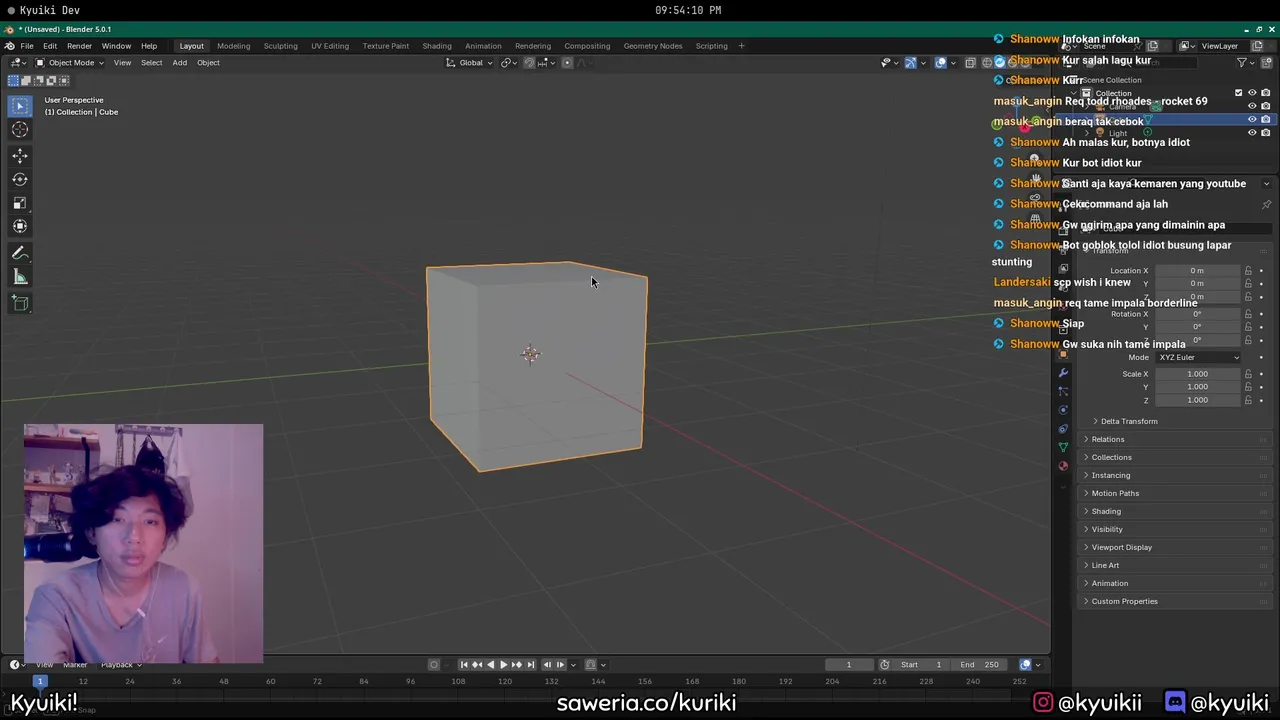Expand the Delta Transform panel
The image size is (1280, 720).
click(1129, 421)
